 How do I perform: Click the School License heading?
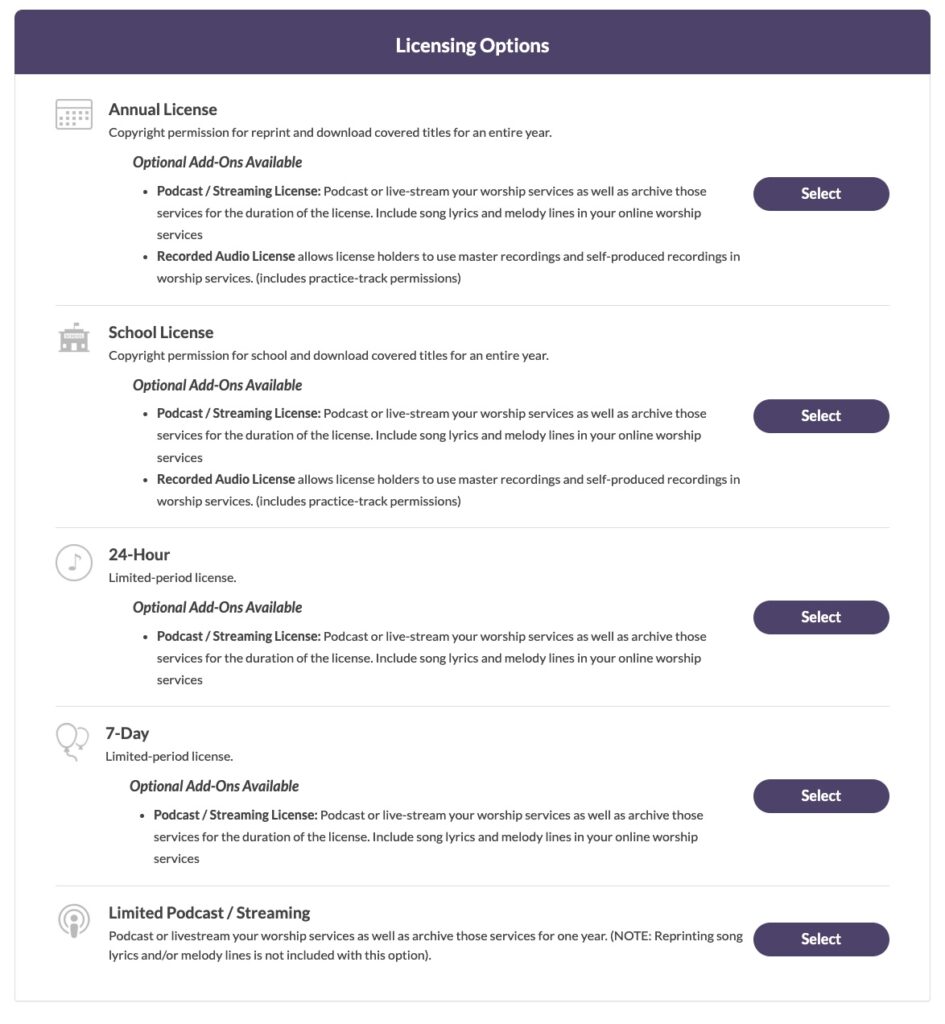tap(161, 332)
